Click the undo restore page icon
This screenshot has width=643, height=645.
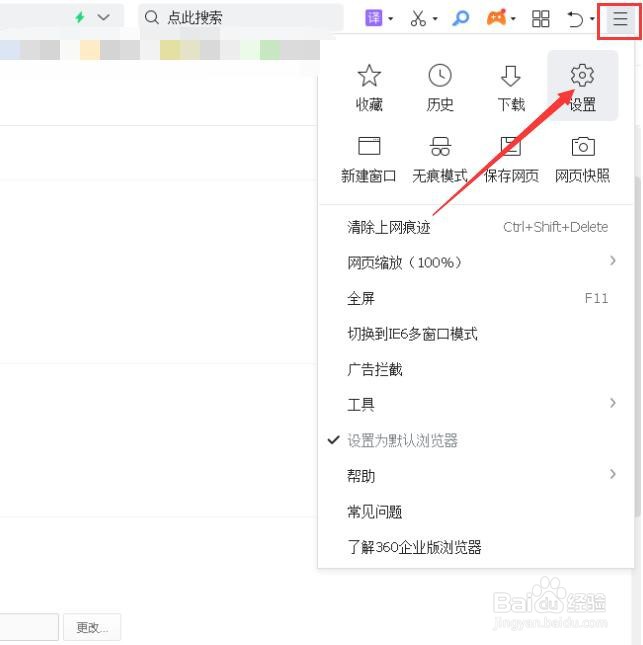(575, 19)
